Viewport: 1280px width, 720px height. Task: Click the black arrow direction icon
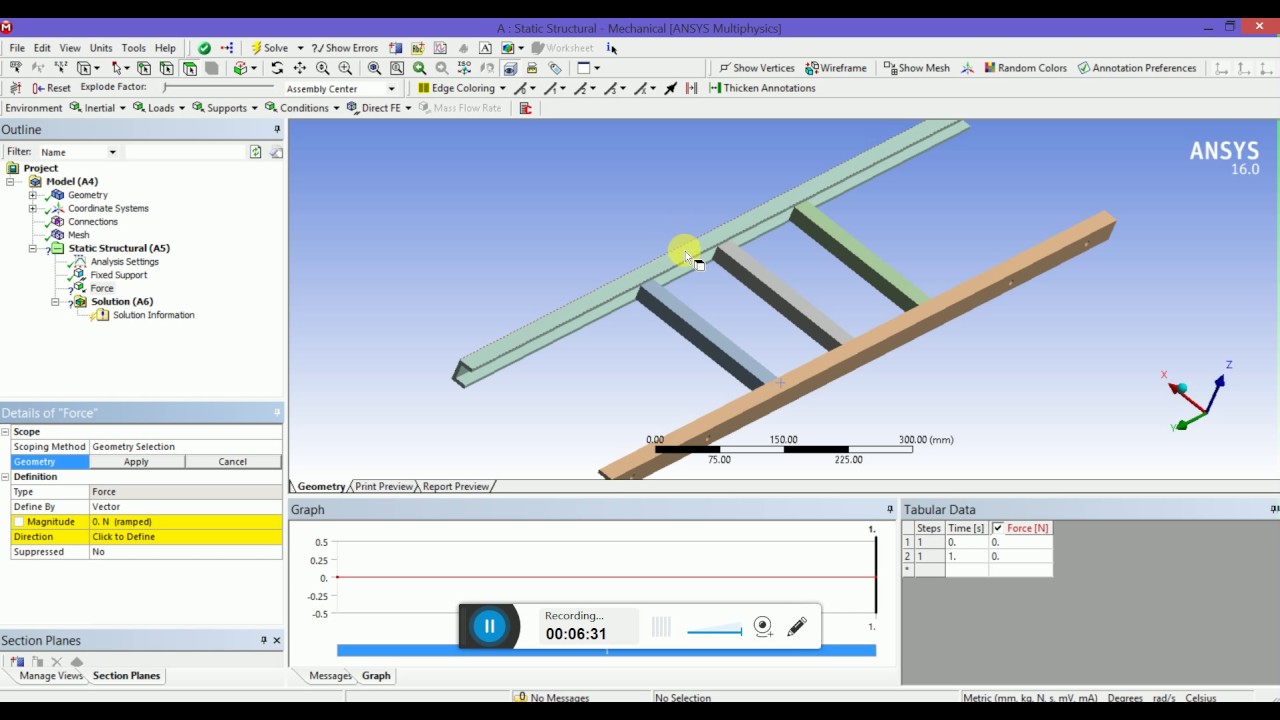tap(671, 88)
